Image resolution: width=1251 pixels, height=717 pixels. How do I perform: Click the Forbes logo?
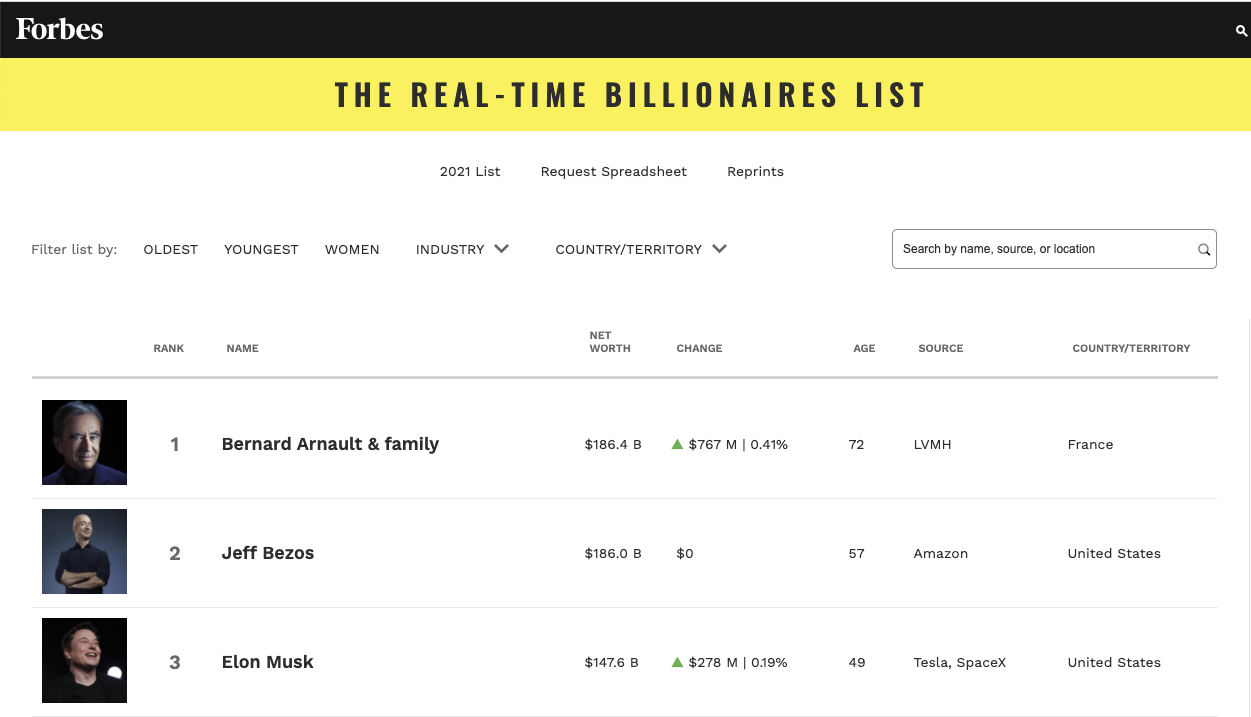59,29
